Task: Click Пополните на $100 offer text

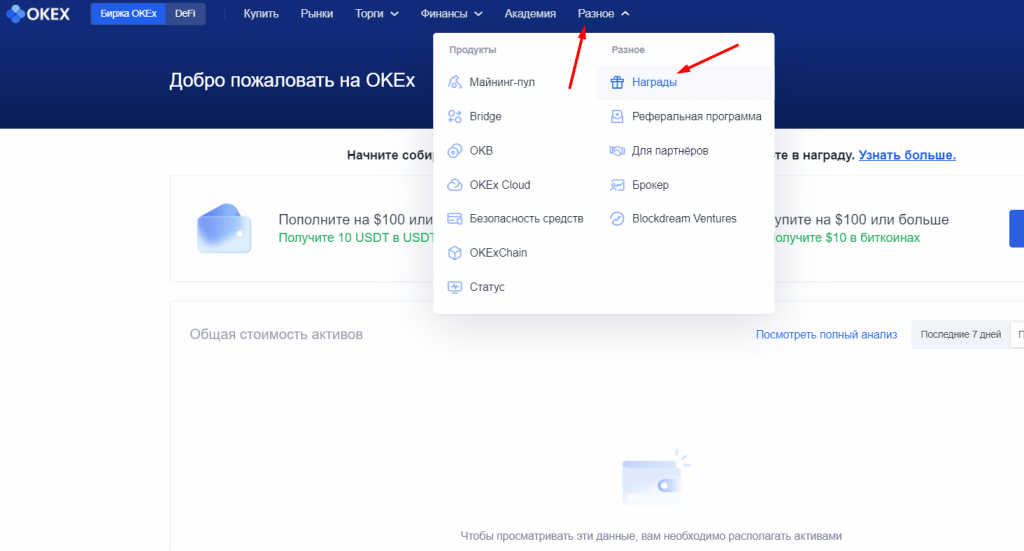Action: pyautogui.click(x=355, y=220)
